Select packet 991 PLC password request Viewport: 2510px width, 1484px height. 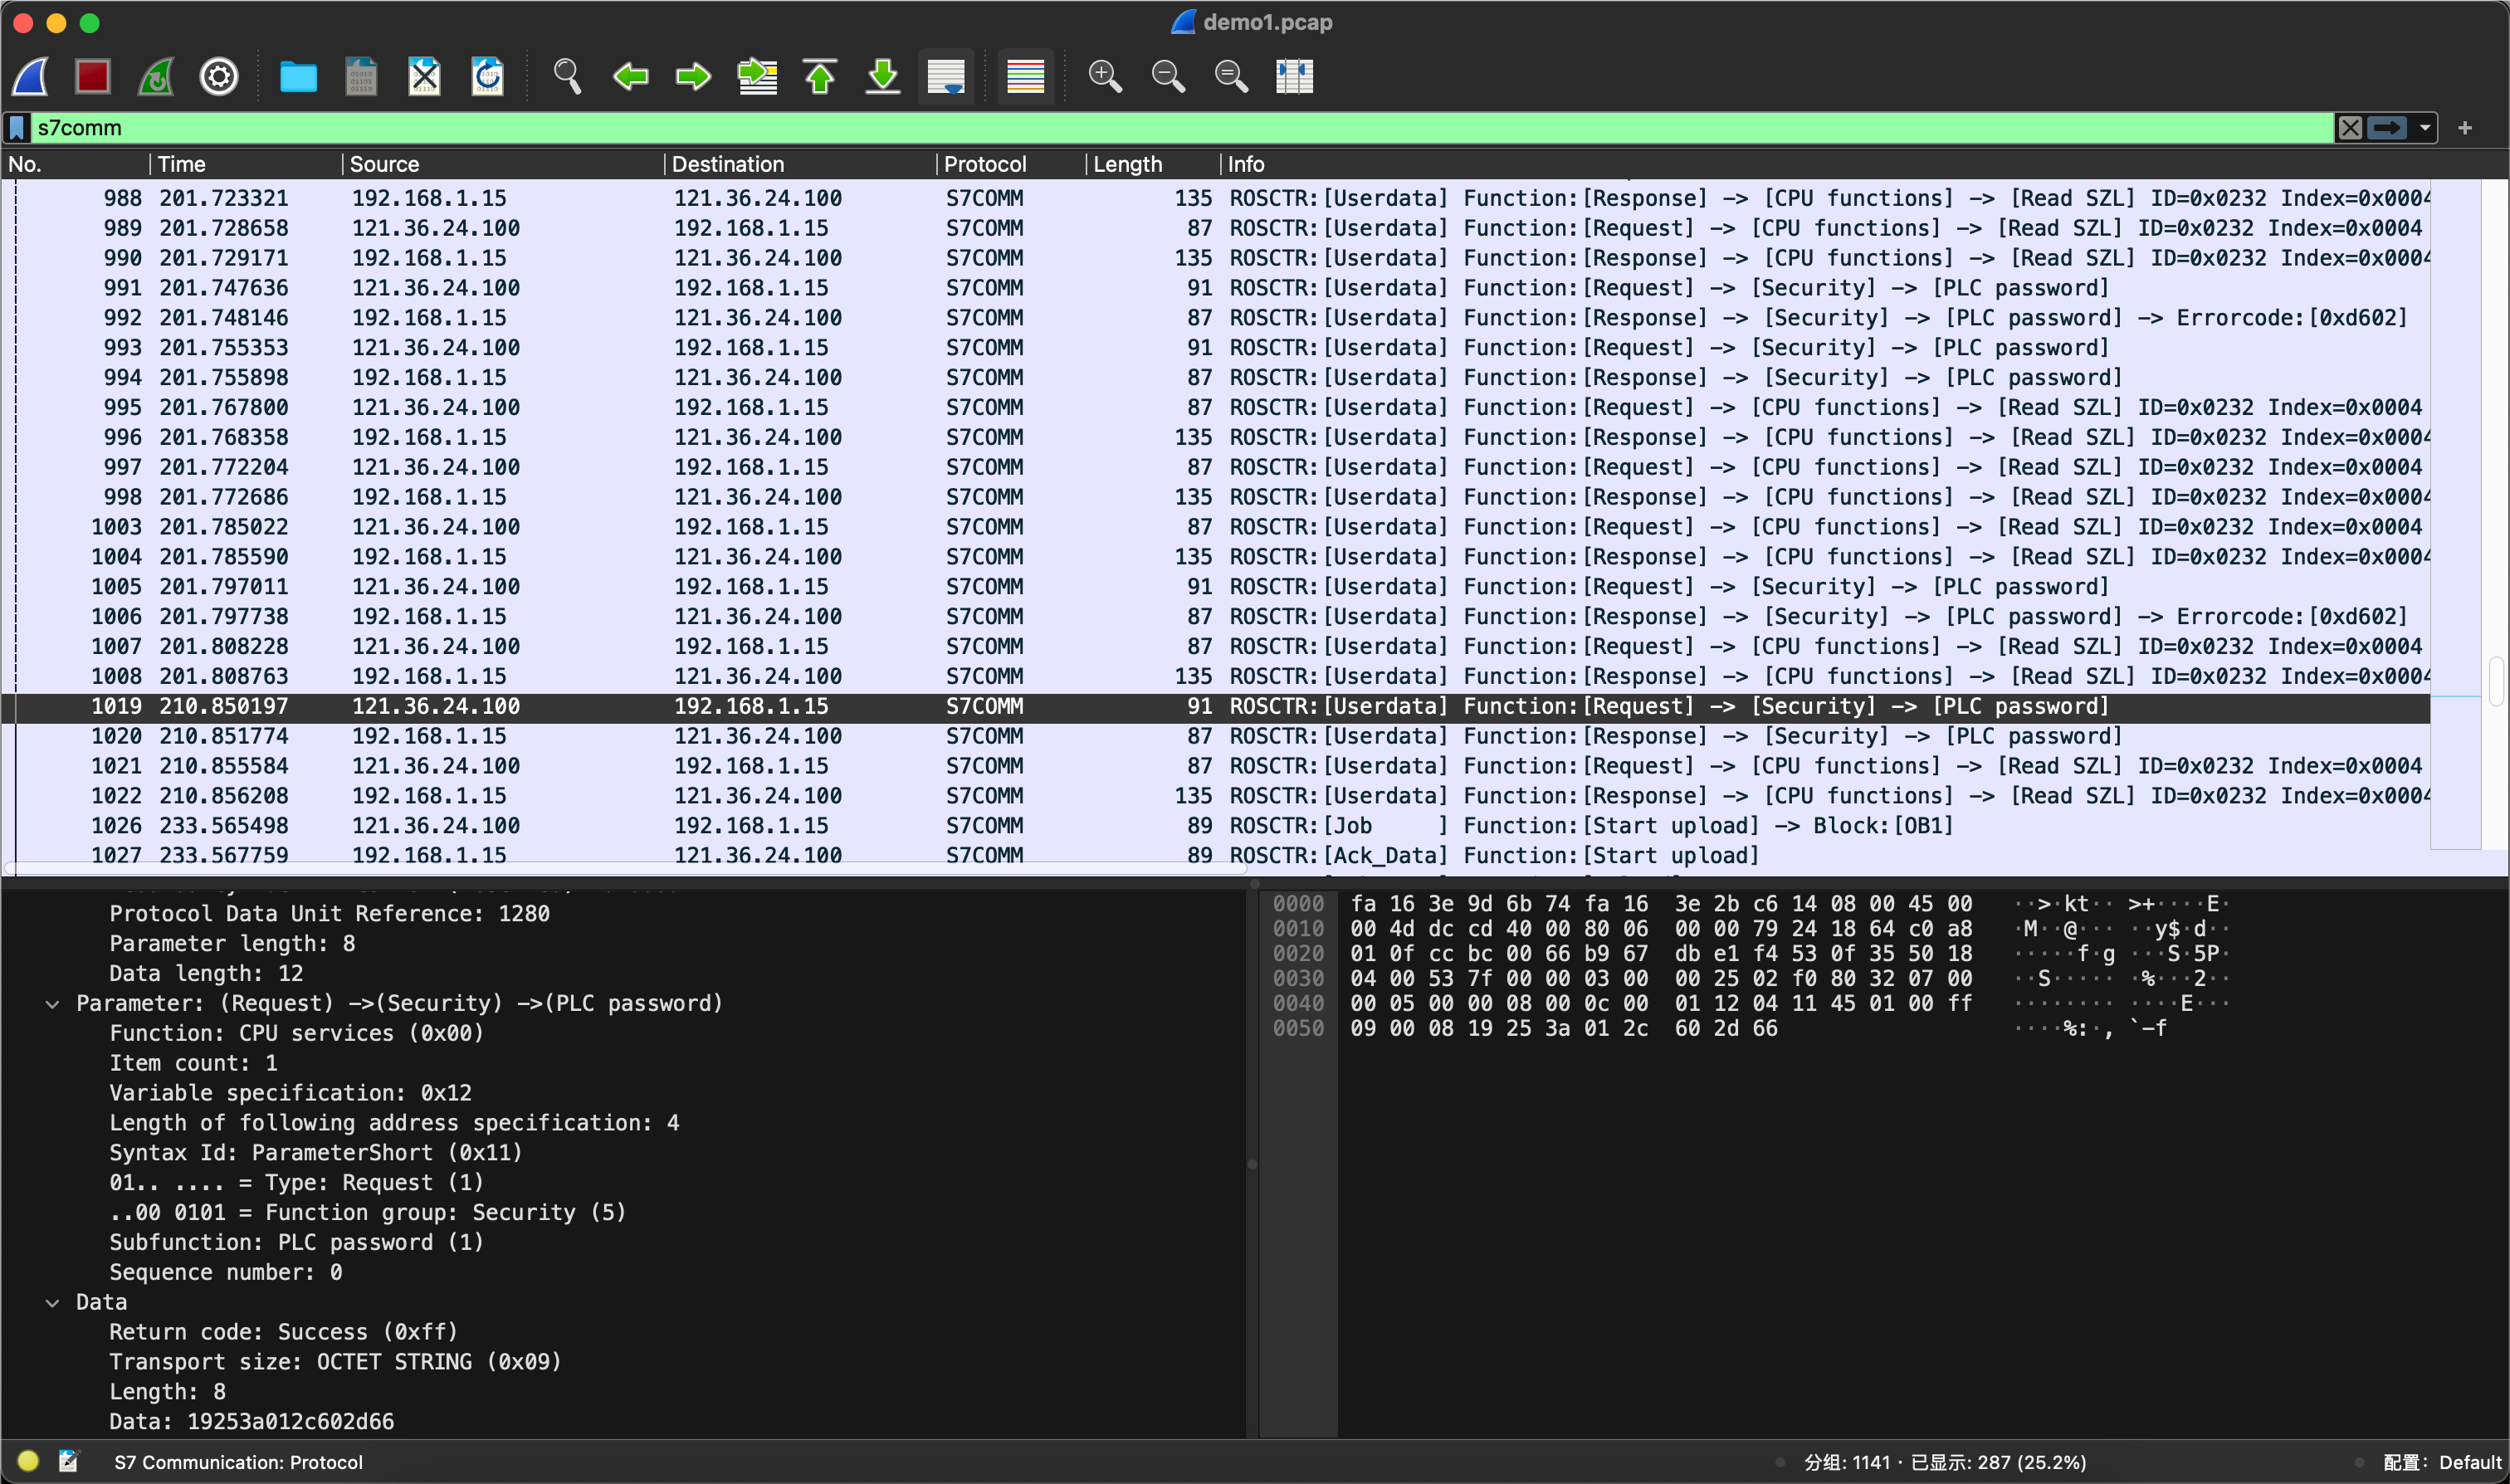[1216, 288]
